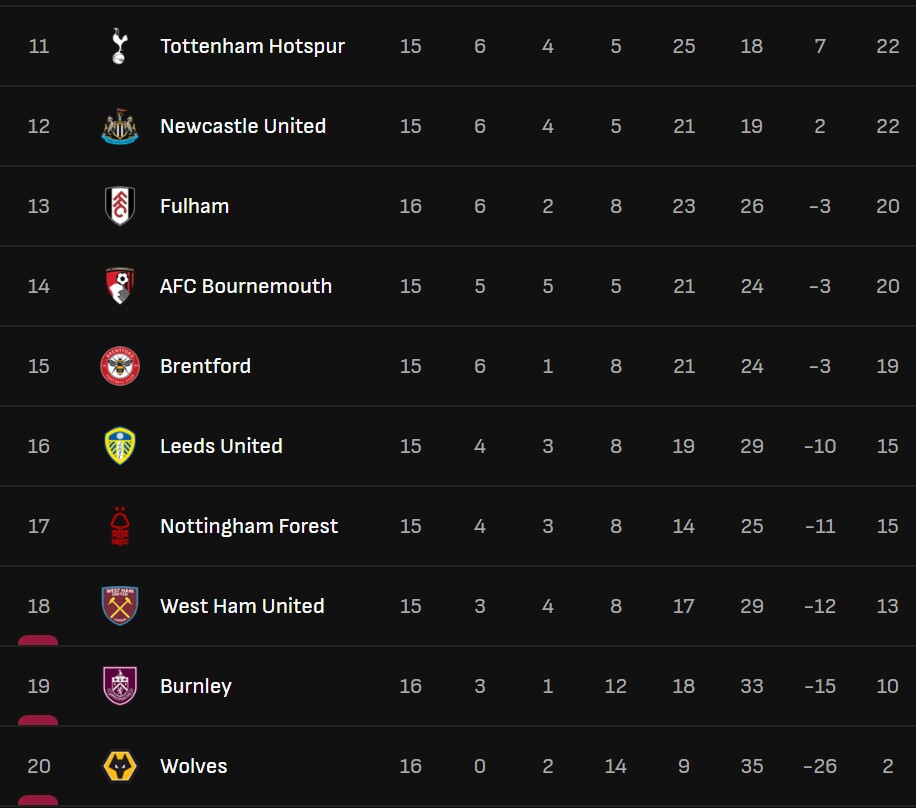Click the Newcastle United team name
Image resolution: width=916 pixels, height=808 pixels.
[x=243, y=126]
